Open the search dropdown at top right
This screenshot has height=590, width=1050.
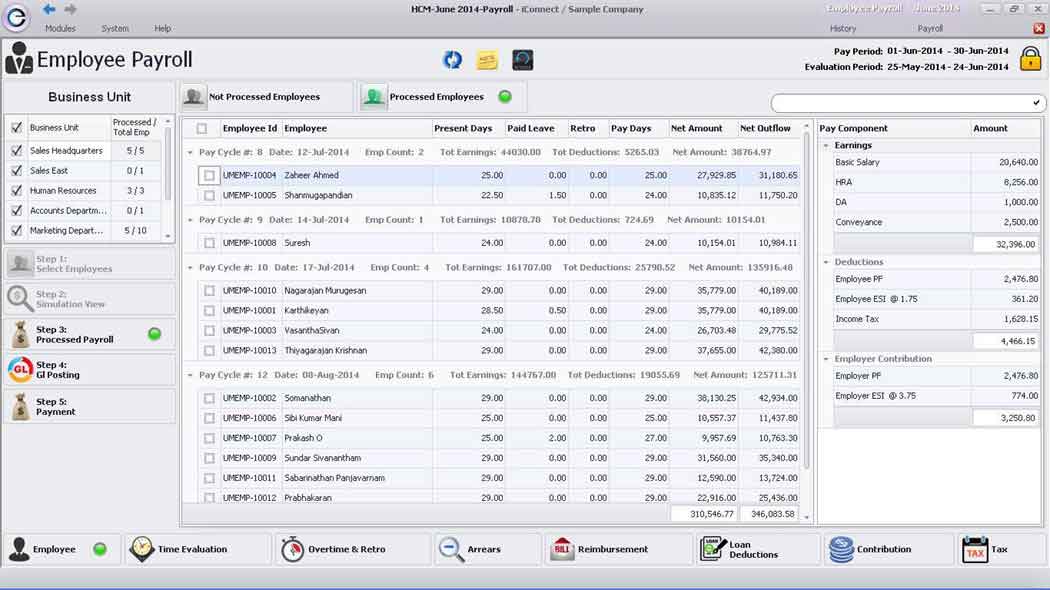tap(1037, 103)
